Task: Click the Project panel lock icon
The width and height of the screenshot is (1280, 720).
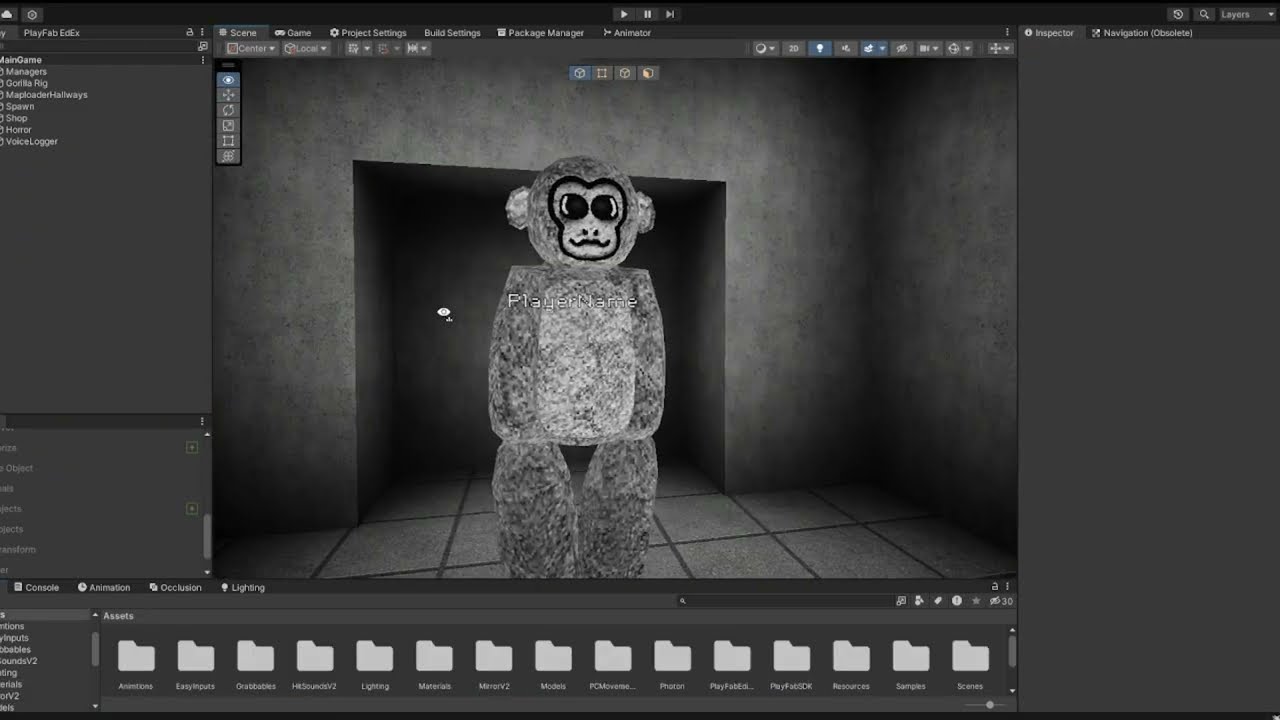Action: pyautogui.click(x=994, y=587)
